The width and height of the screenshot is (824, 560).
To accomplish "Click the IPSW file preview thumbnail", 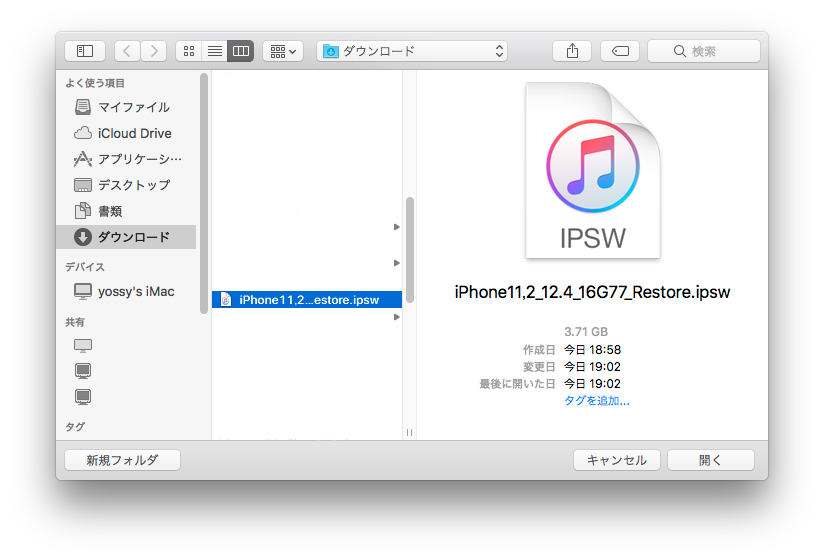I will [x=593, y=170].
